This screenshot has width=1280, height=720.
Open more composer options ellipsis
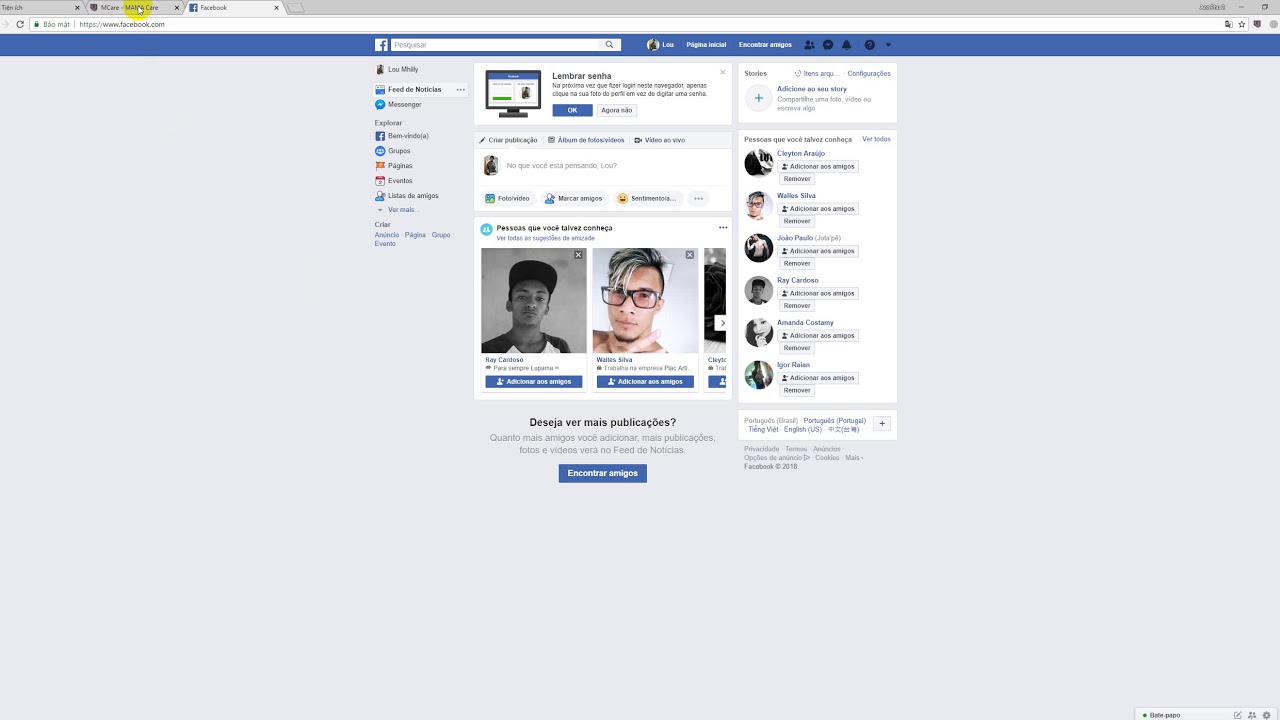pos(698,198)
